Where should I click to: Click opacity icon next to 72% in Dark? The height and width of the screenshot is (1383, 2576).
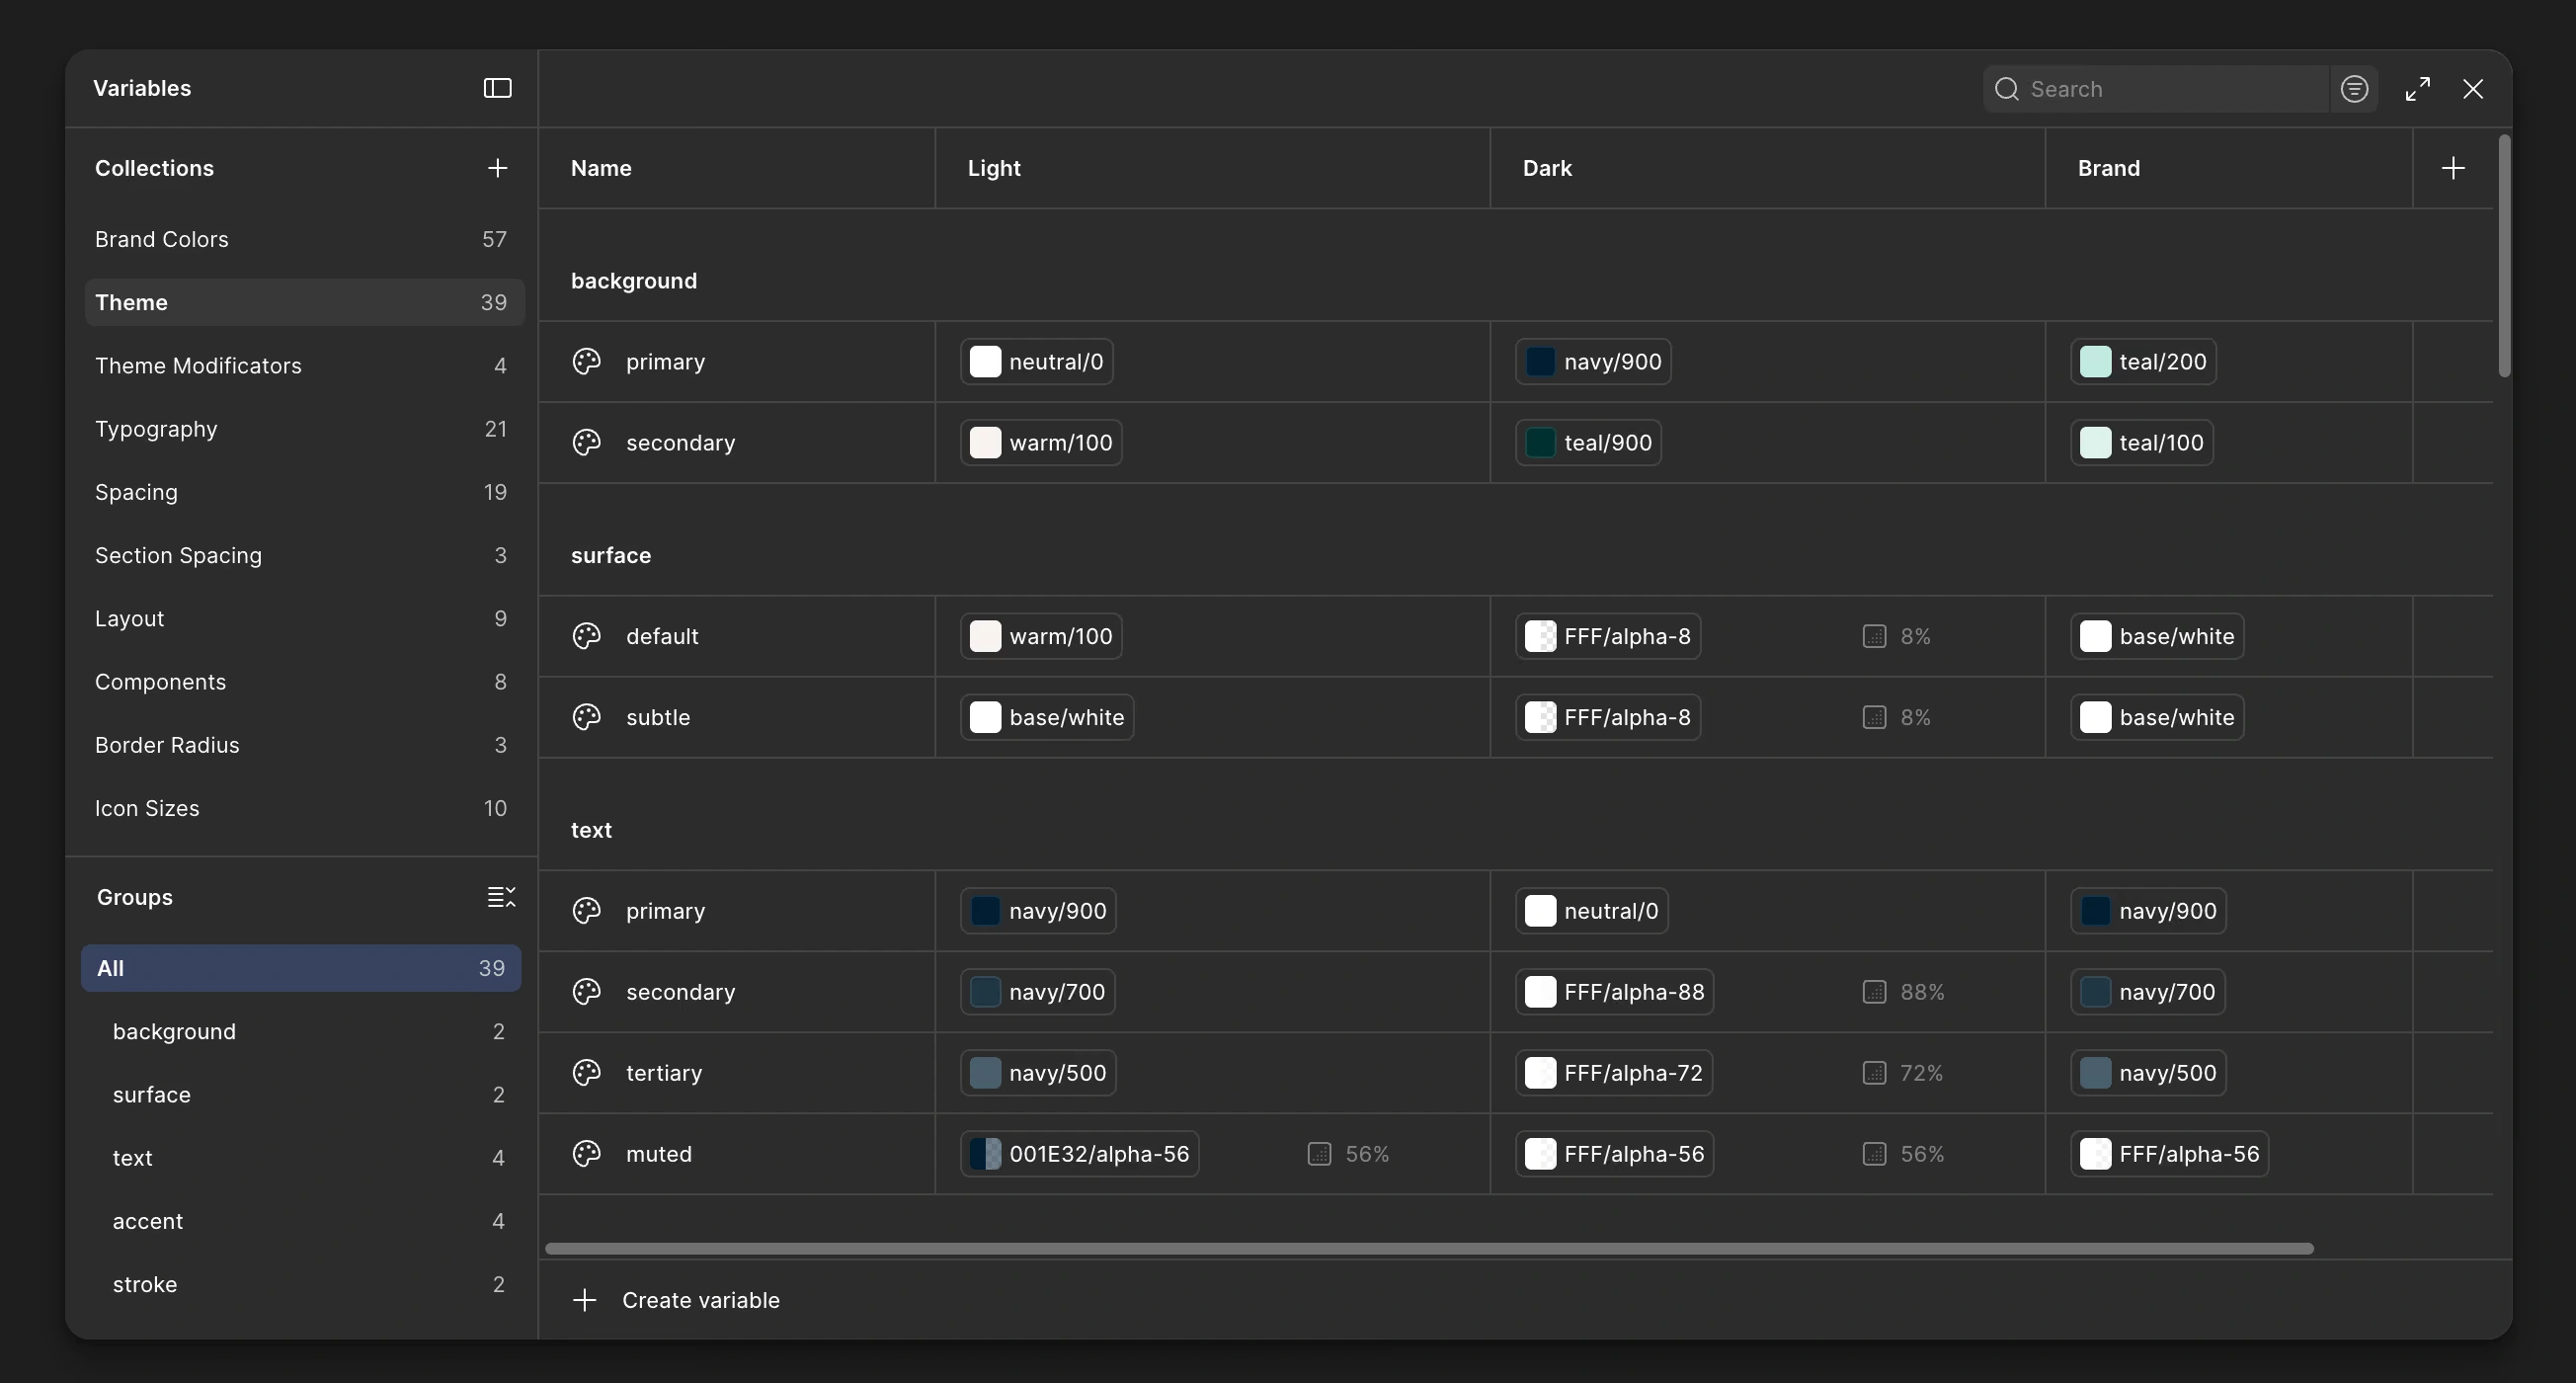(1874, 1073)
